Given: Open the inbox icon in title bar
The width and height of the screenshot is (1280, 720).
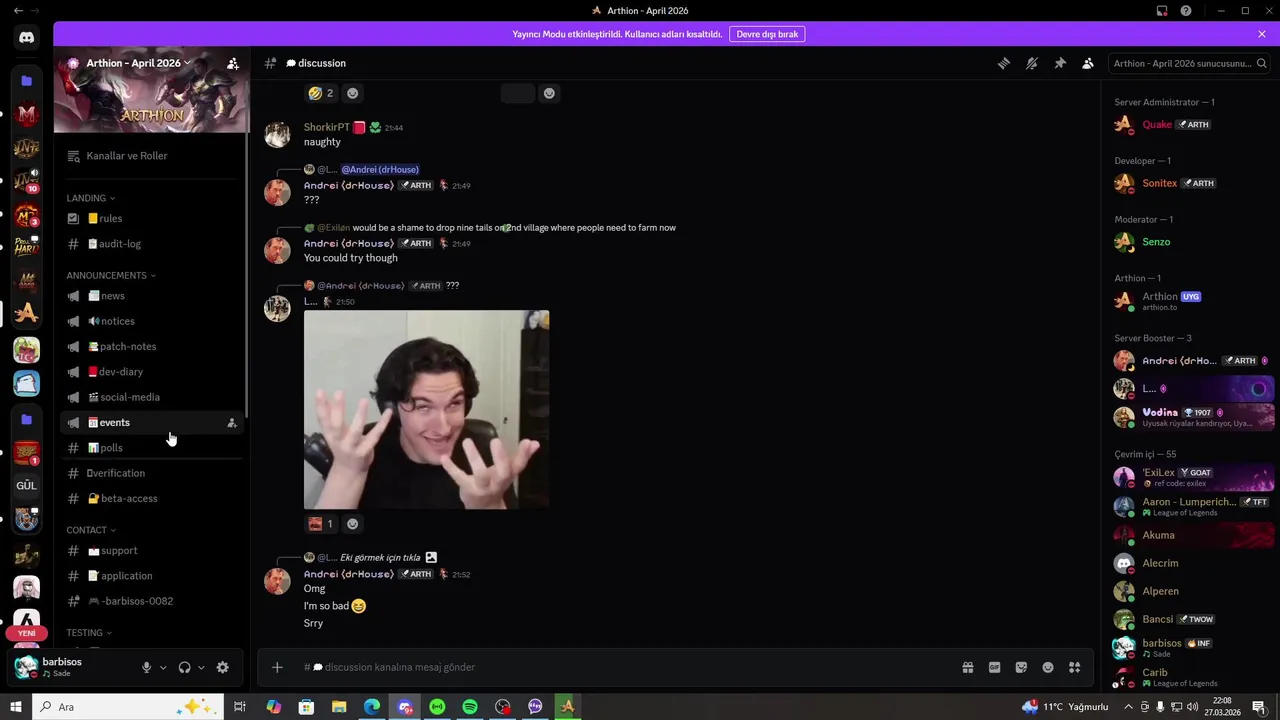Looking at the screenshot, I should click(1162, 11).
